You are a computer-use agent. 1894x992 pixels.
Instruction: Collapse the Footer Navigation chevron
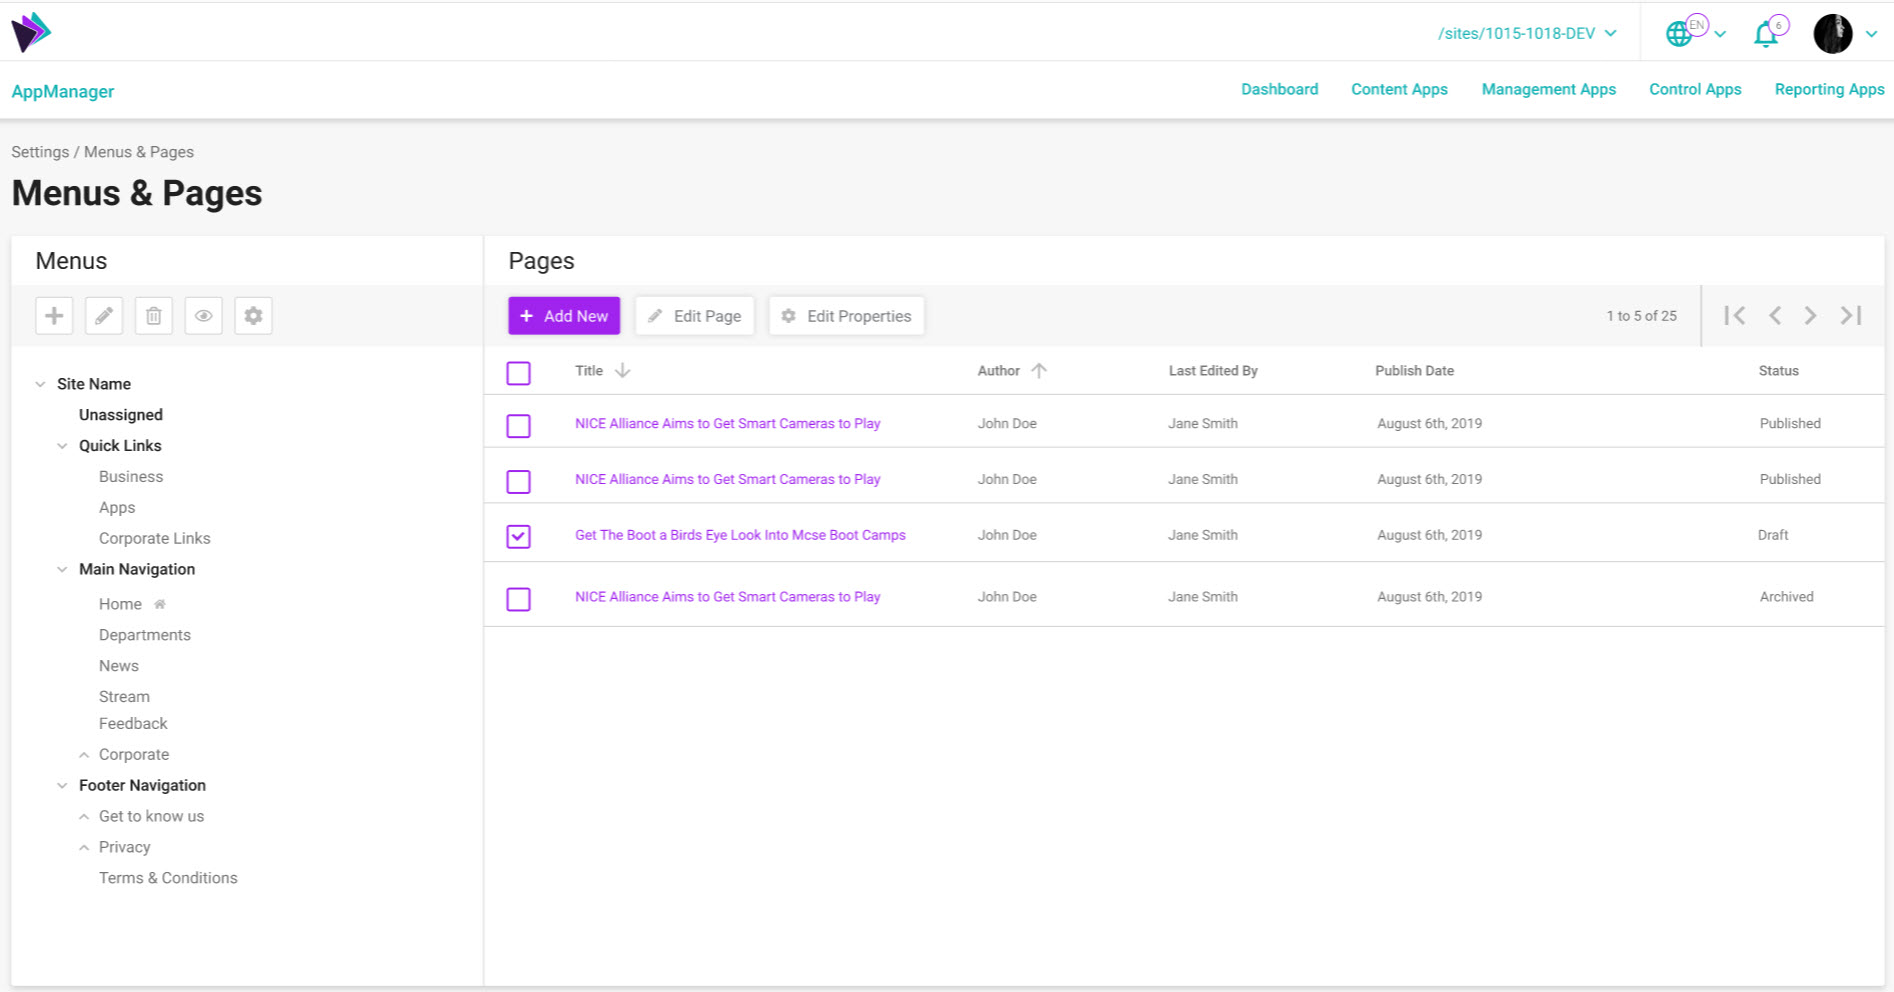62,786
